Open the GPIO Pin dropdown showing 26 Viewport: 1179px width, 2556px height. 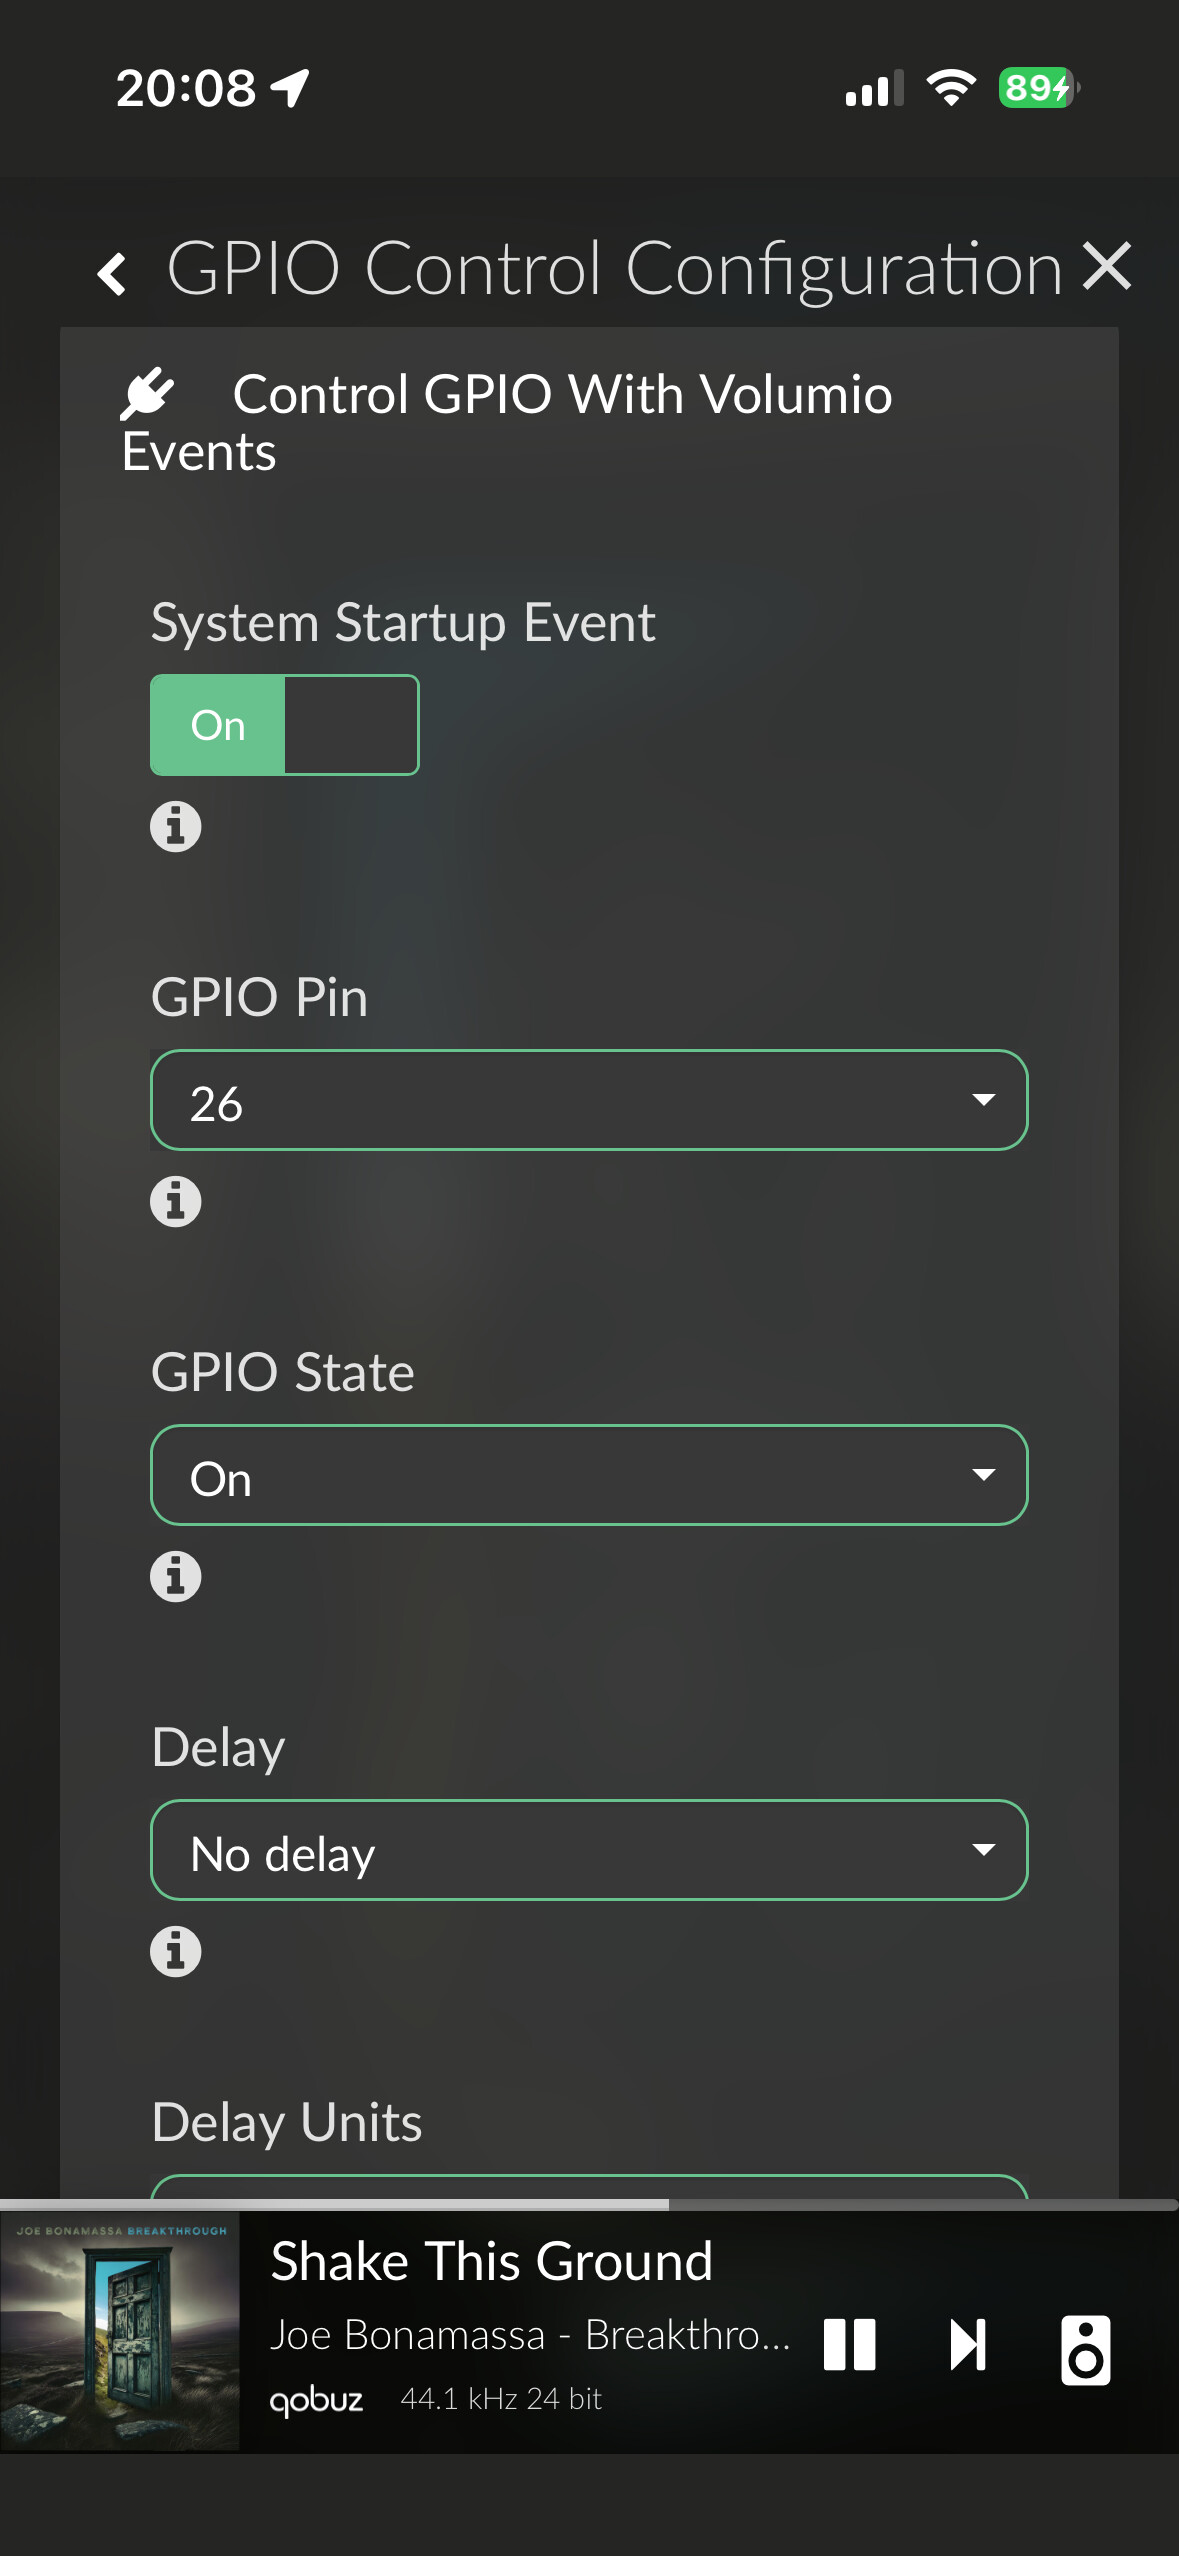[x=589, y=1100]
